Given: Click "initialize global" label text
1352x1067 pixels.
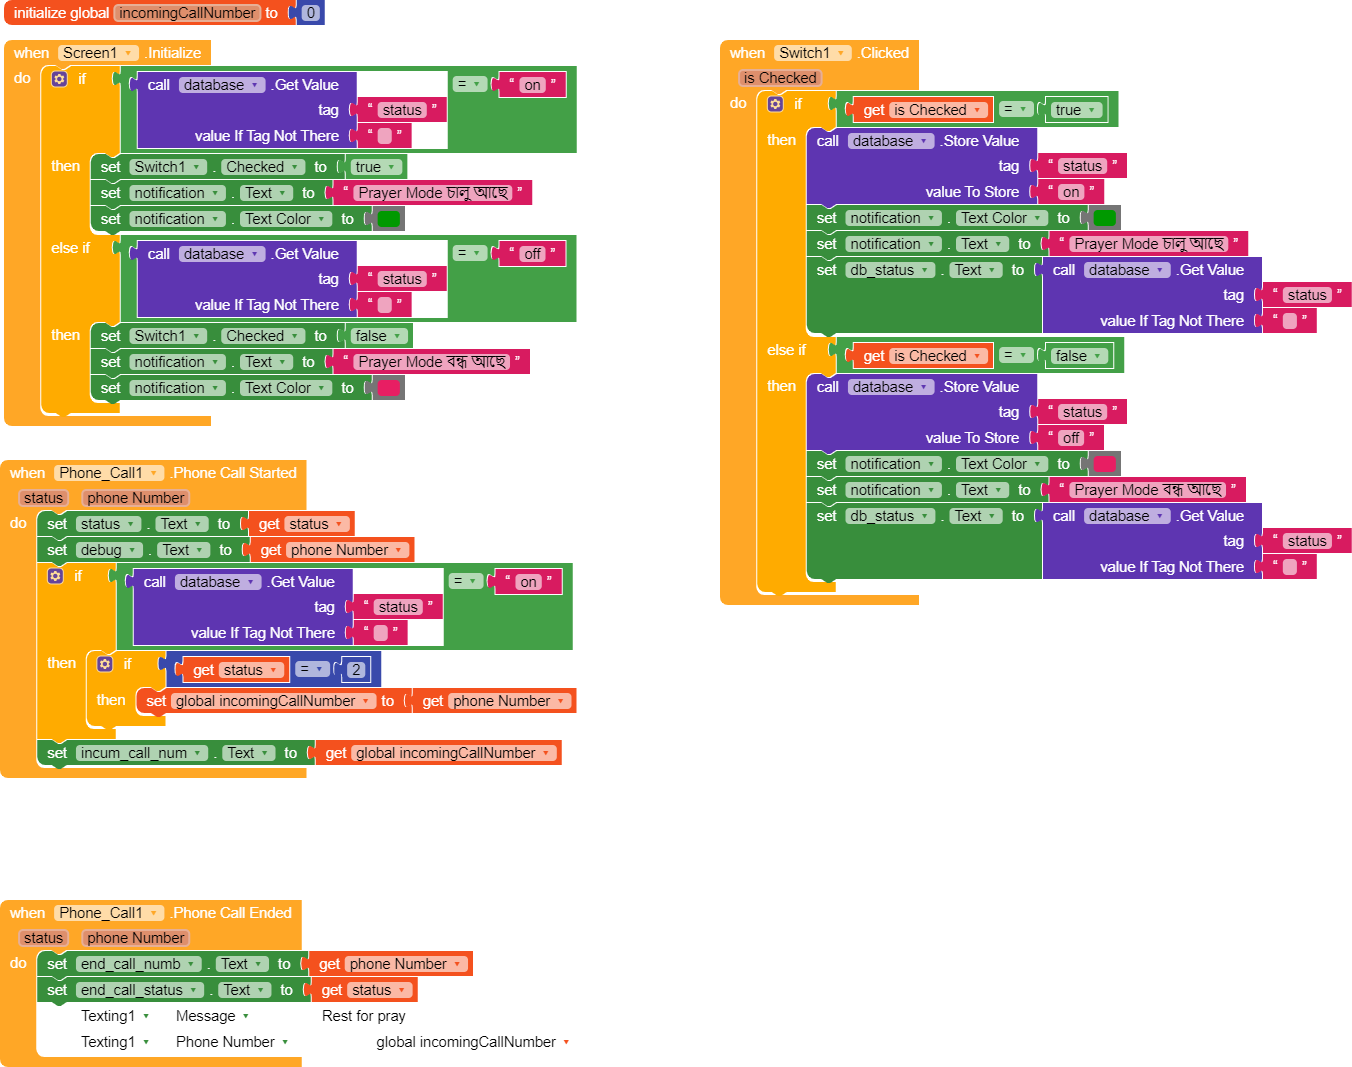Looking at the screenshot, I should (x=61, y=13).
